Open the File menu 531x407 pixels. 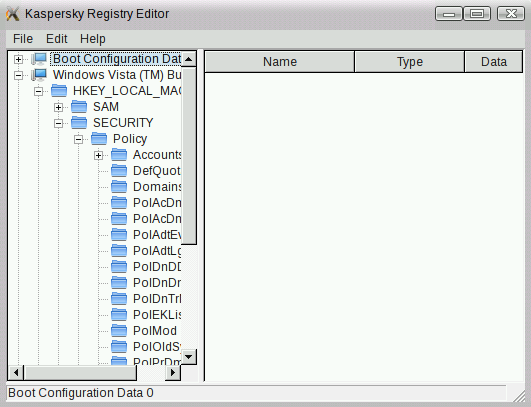23,39
